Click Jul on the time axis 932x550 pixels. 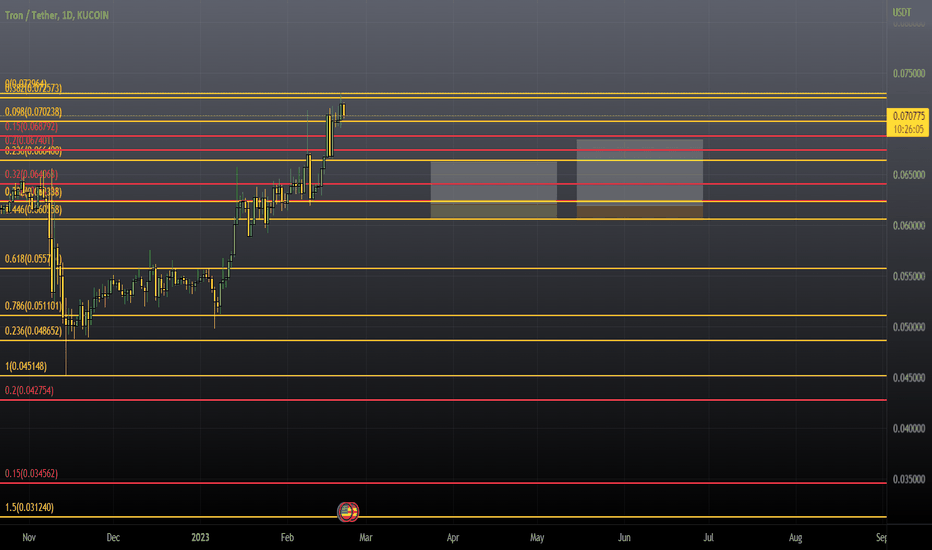(x=709, y=538)
